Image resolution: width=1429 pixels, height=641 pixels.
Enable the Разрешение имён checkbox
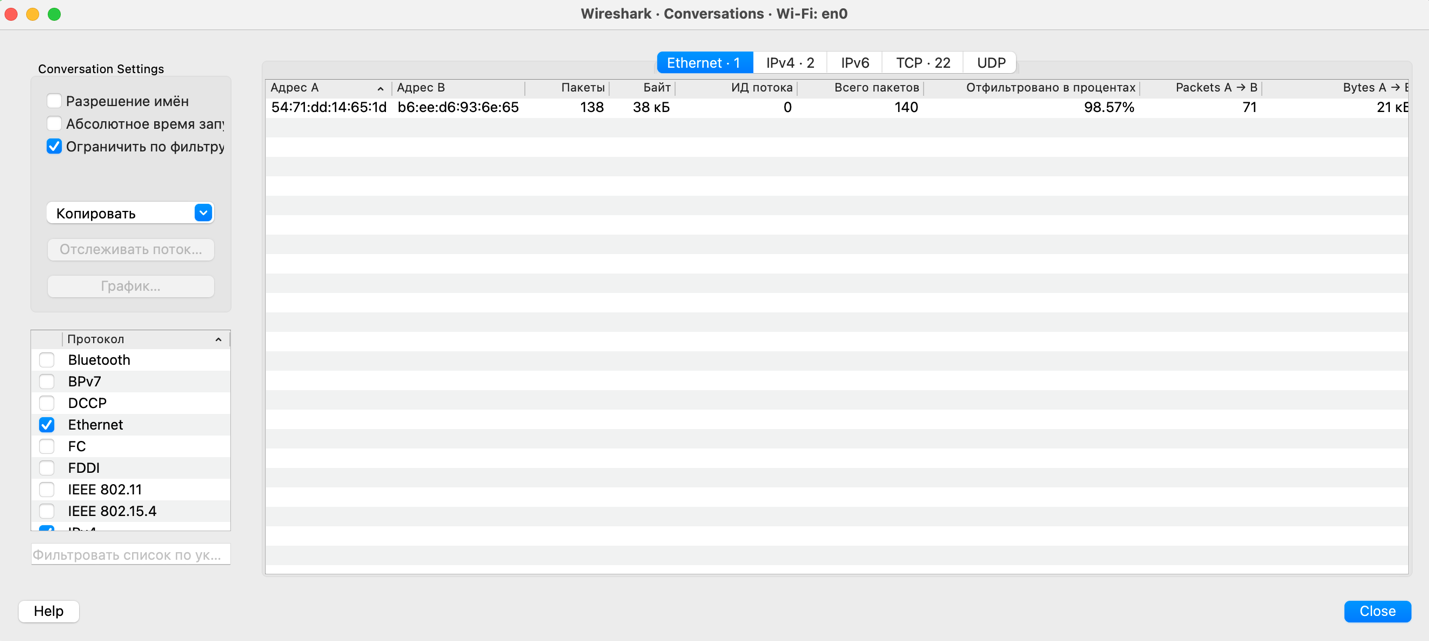pyautogui.click(x=54, y=101)
